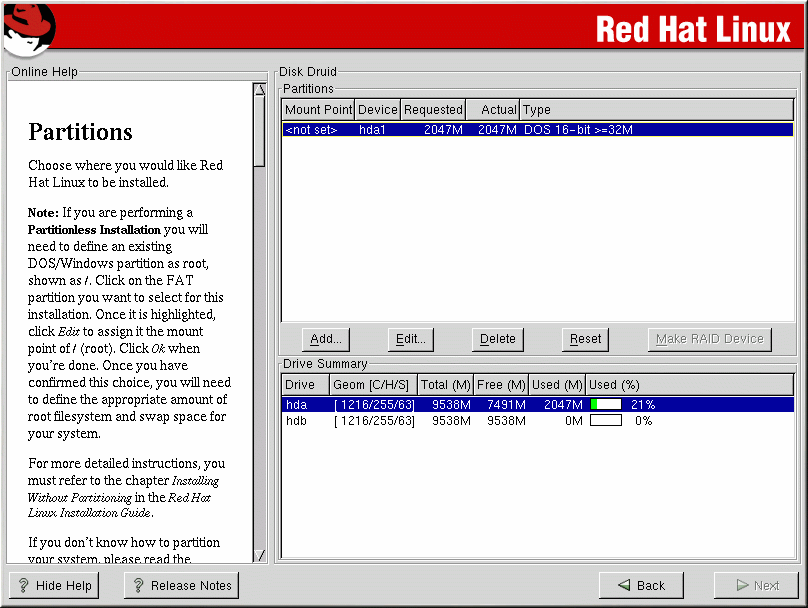Viewport: 808px width, 608px height.
Task: Click the Device column header
Action: coord(378,110)
